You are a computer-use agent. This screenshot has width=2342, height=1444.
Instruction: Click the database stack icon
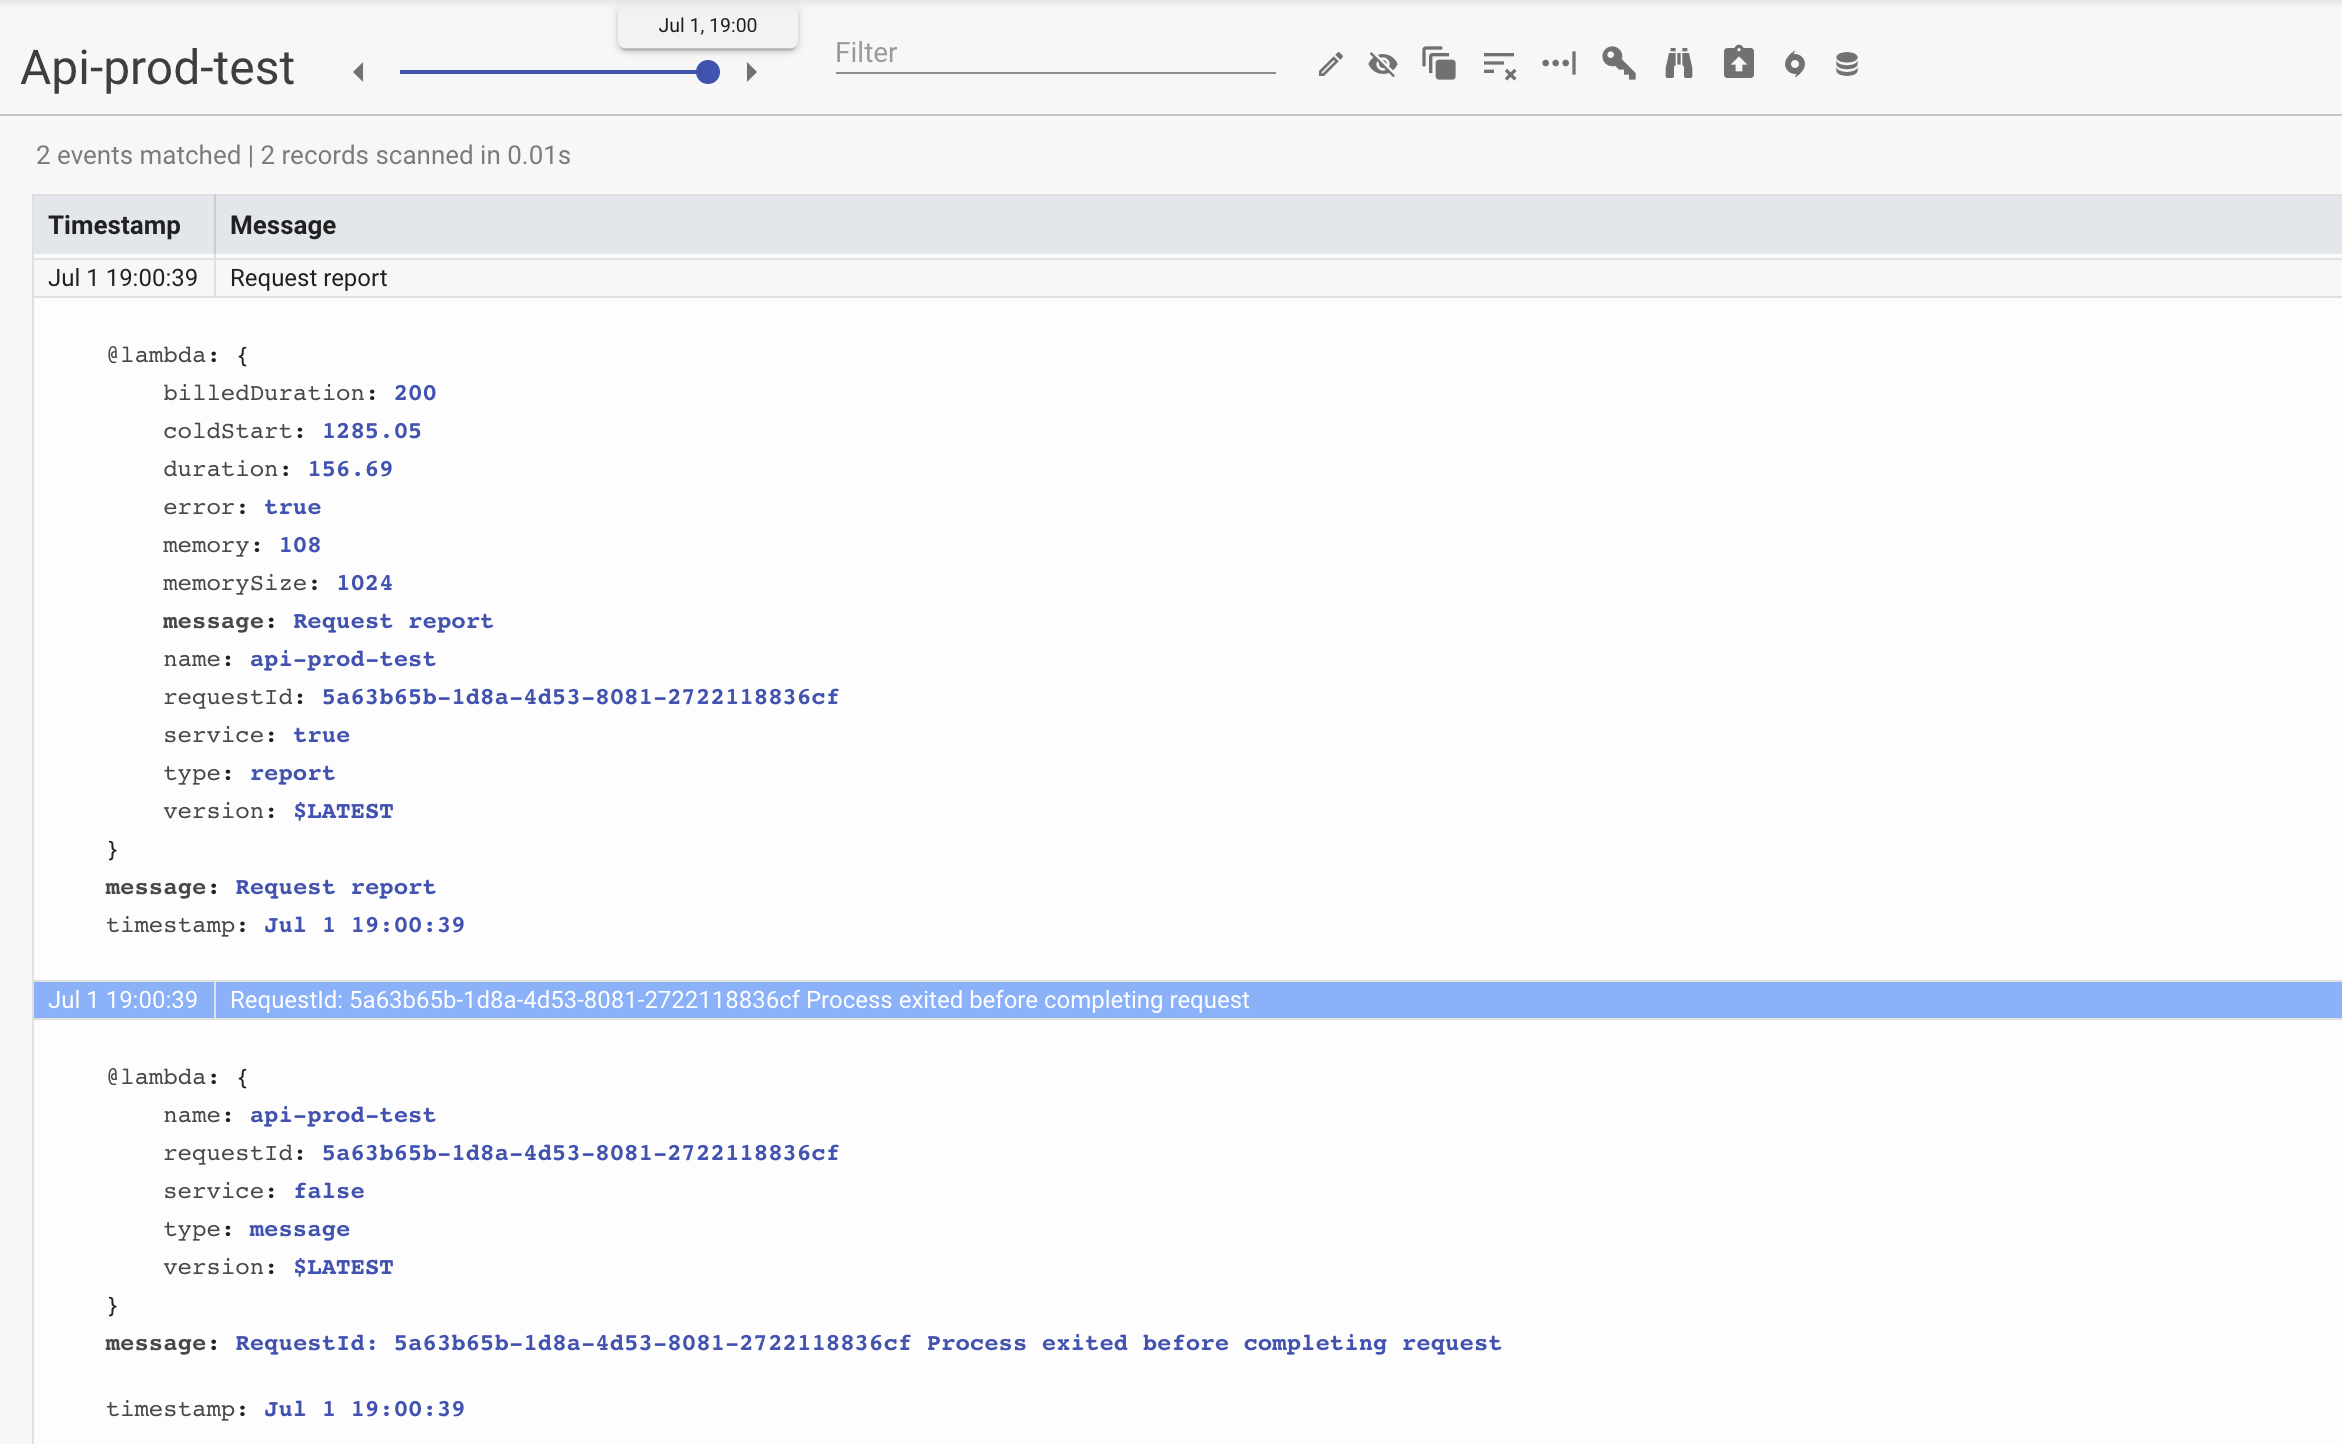point(1847,65)
